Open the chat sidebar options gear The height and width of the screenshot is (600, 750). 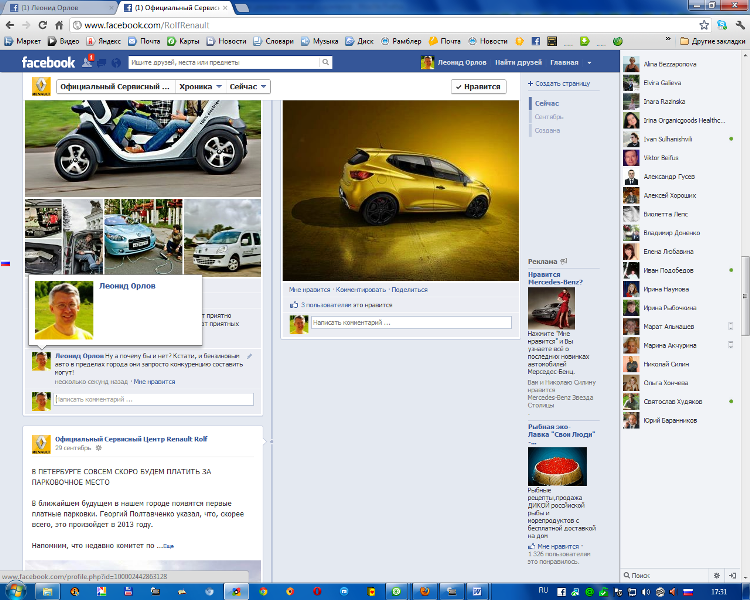pos(717,575)
